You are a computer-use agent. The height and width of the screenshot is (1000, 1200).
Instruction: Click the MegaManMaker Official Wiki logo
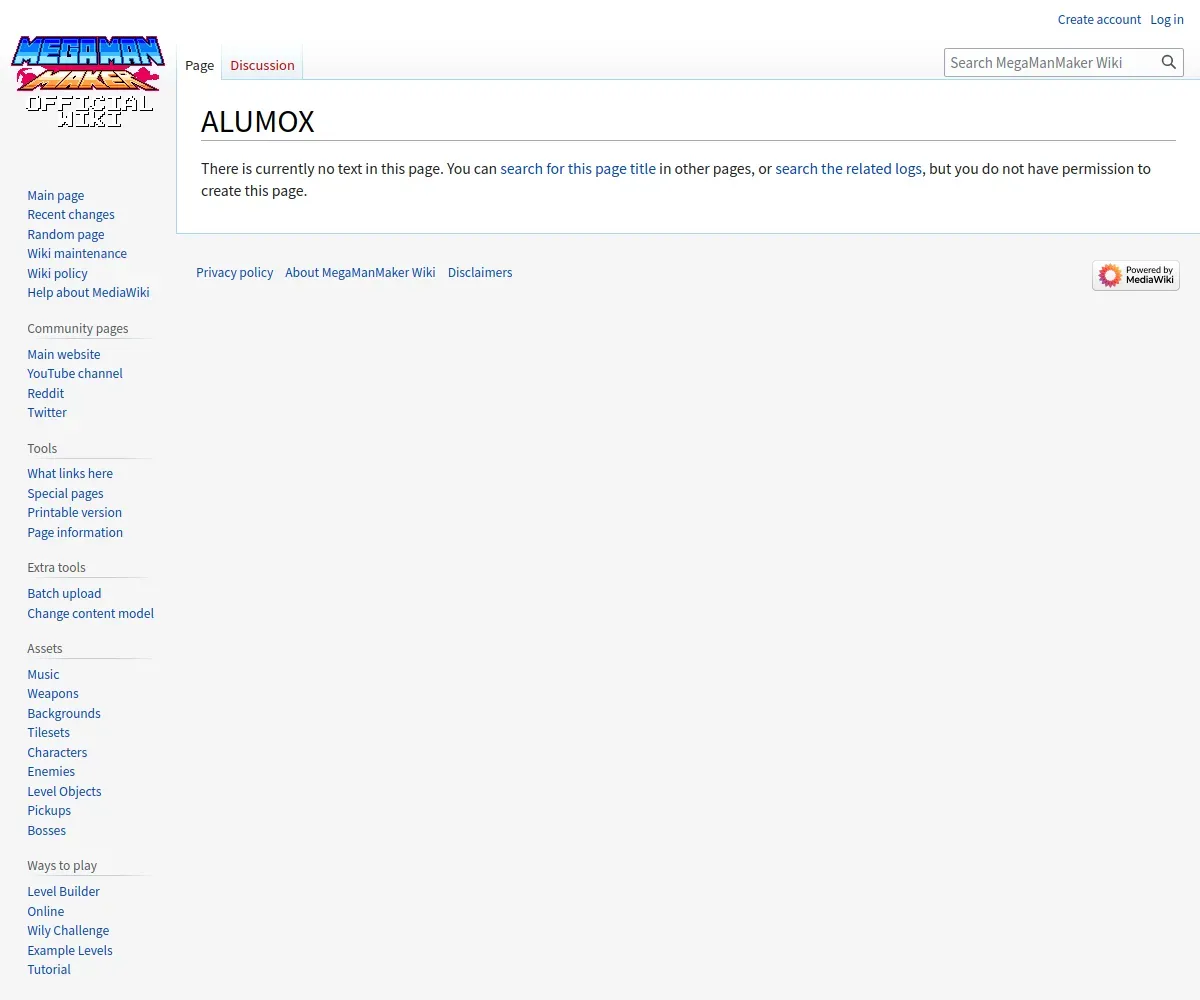88,81
